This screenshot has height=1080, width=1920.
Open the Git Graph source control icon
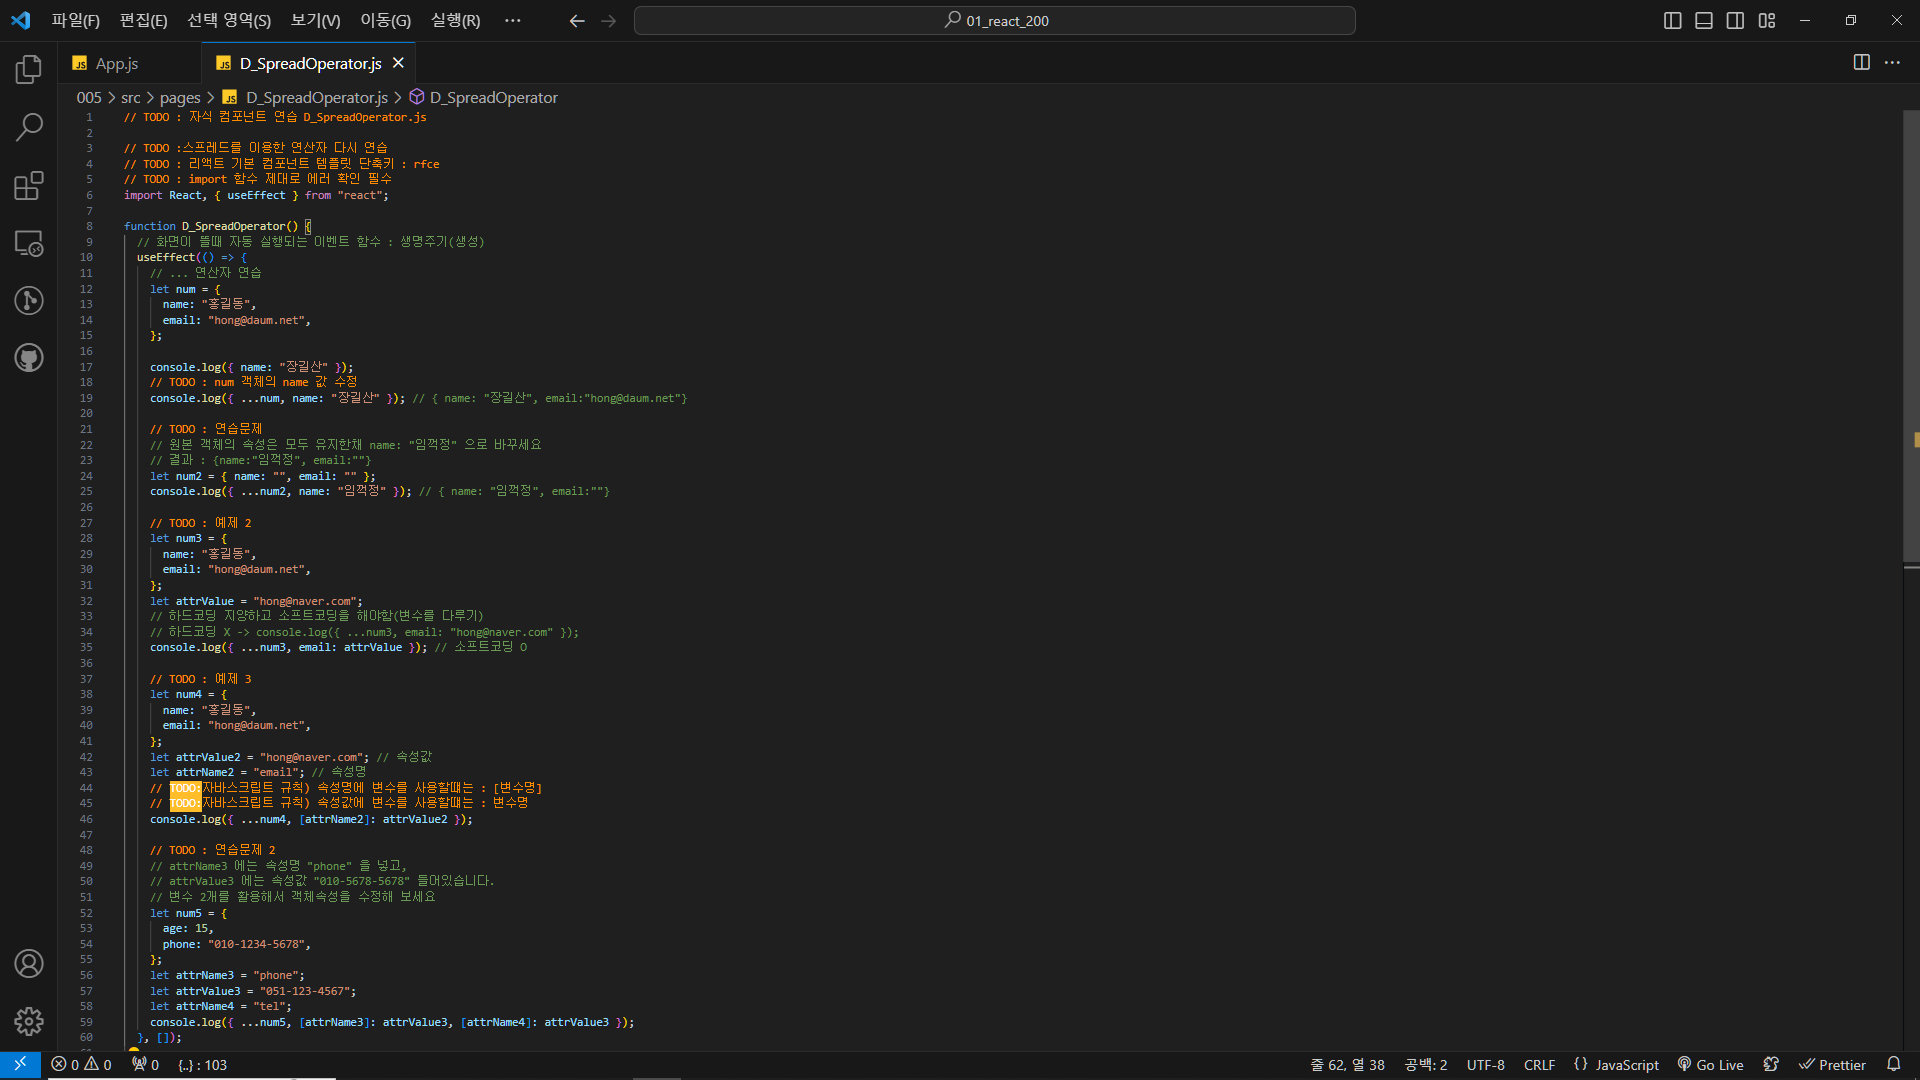point(29,301)
